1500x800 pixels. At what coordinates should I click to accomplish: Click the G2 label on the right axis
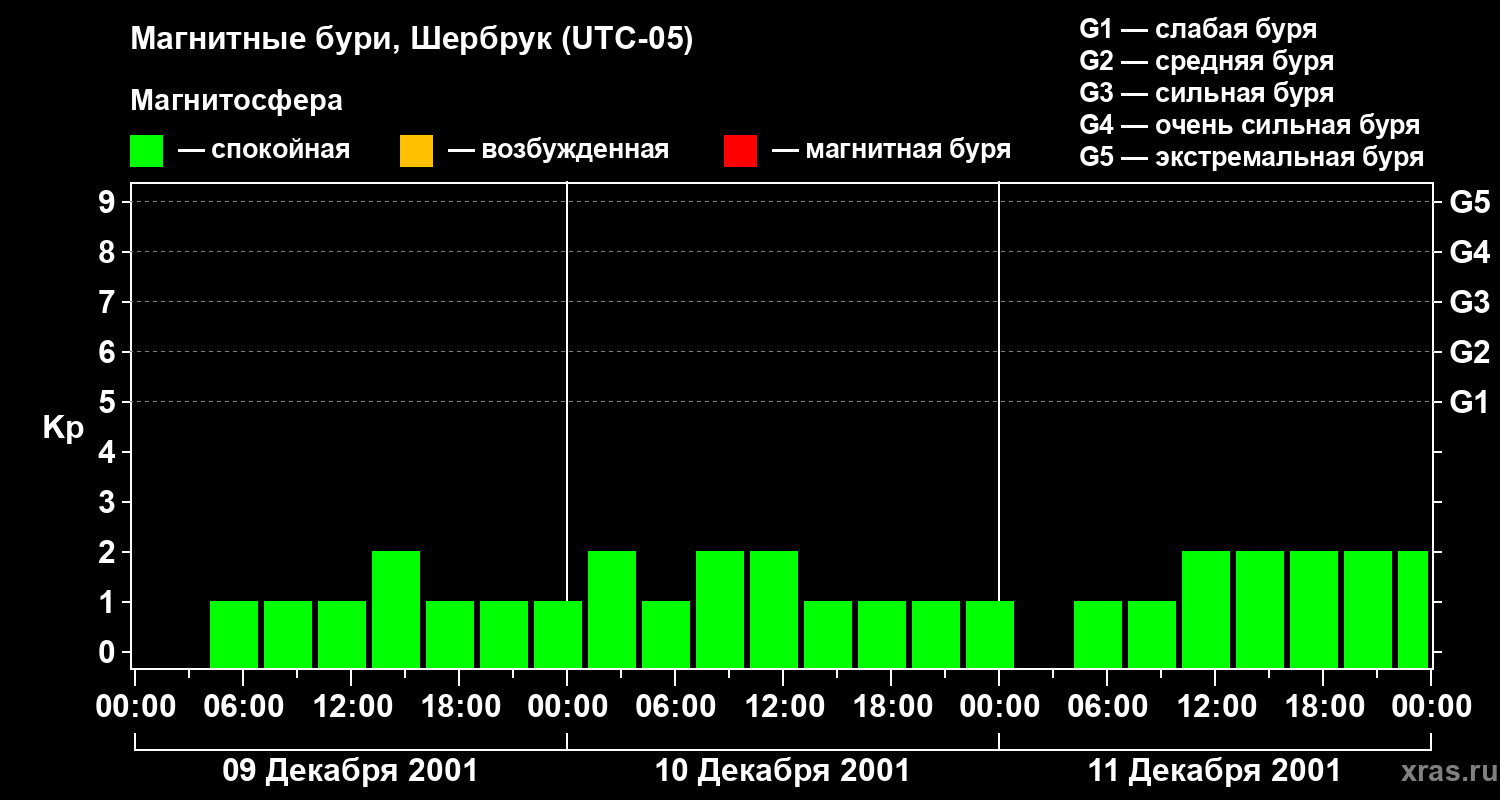pos(1469,352)
